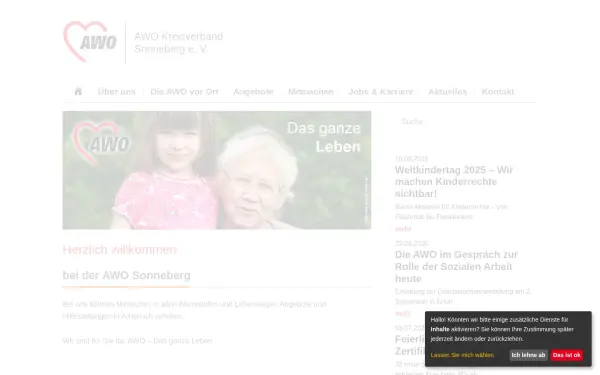Open Die AWO im Gespräch article
Screen dimensions: 600x375
[x=456, y=266]
